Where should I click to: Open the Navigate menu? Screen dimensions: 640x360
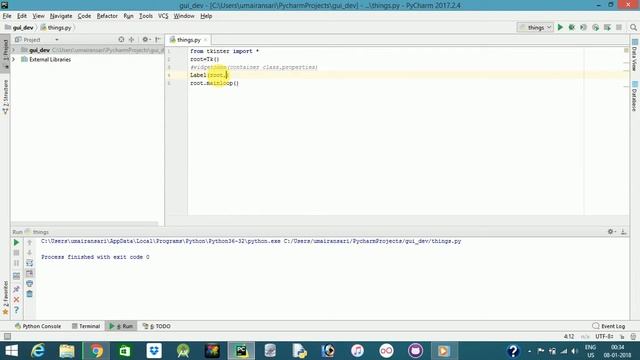point(61,16)
